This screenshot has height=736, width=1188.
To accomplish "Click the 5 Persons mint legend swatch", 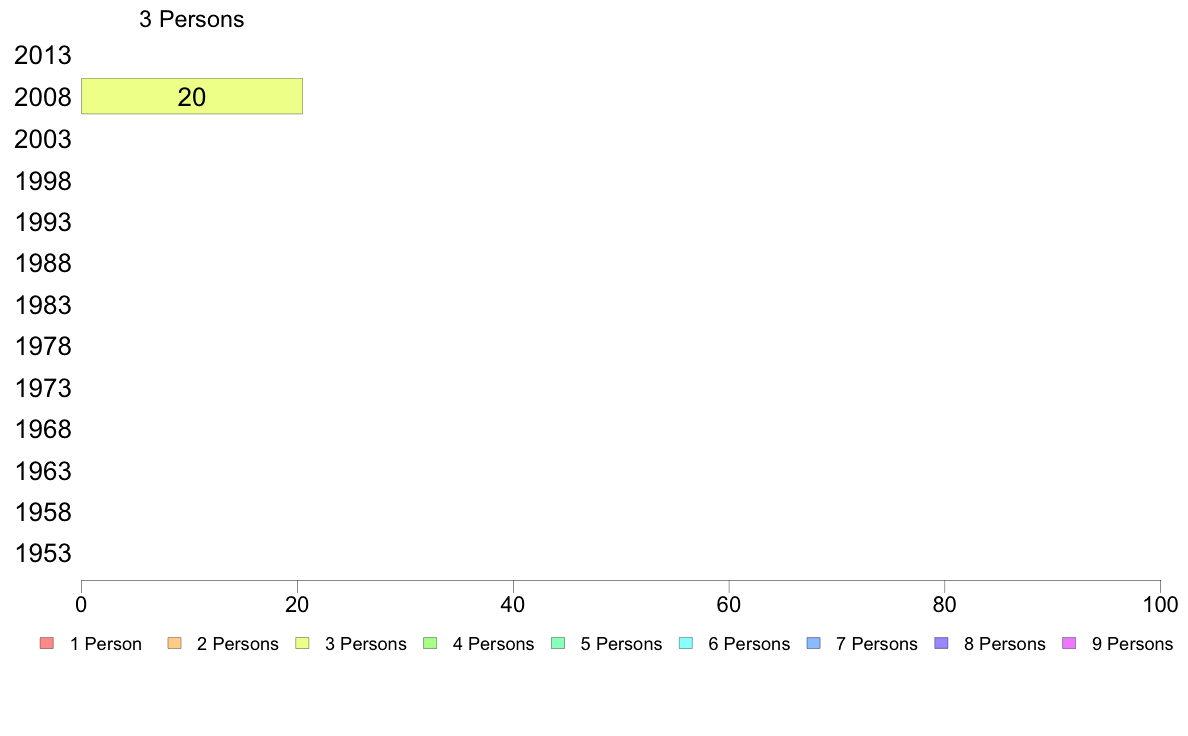I will point(558,644).
